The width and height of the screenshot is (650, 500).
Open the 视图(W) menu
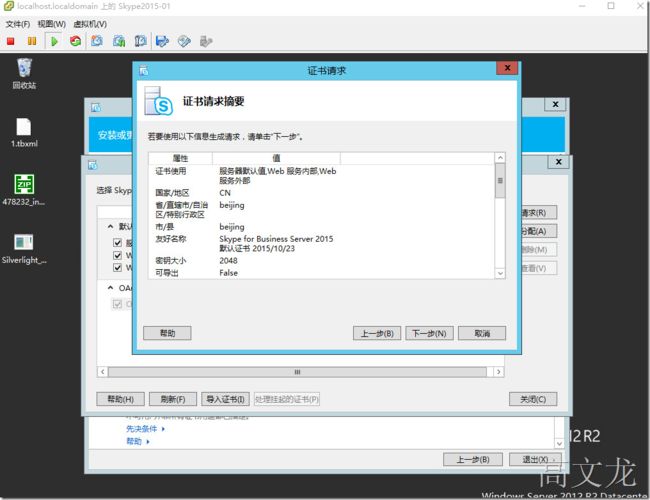pos(52,24)
